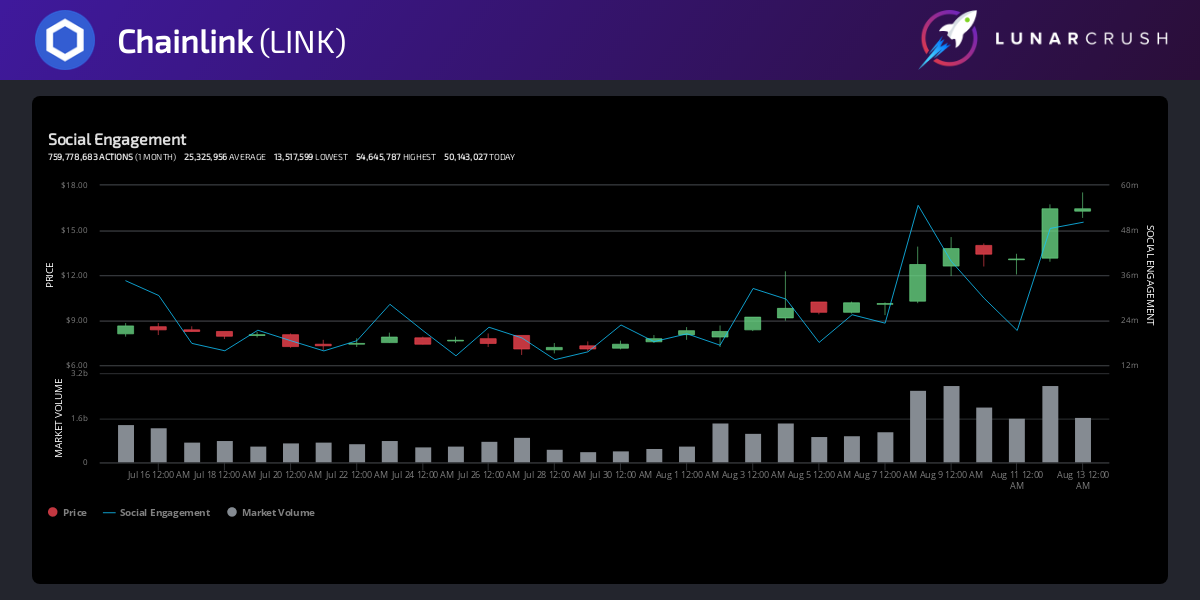Click the LunarCrush rocket logo
1200x600 pixels.
(949, 40)
